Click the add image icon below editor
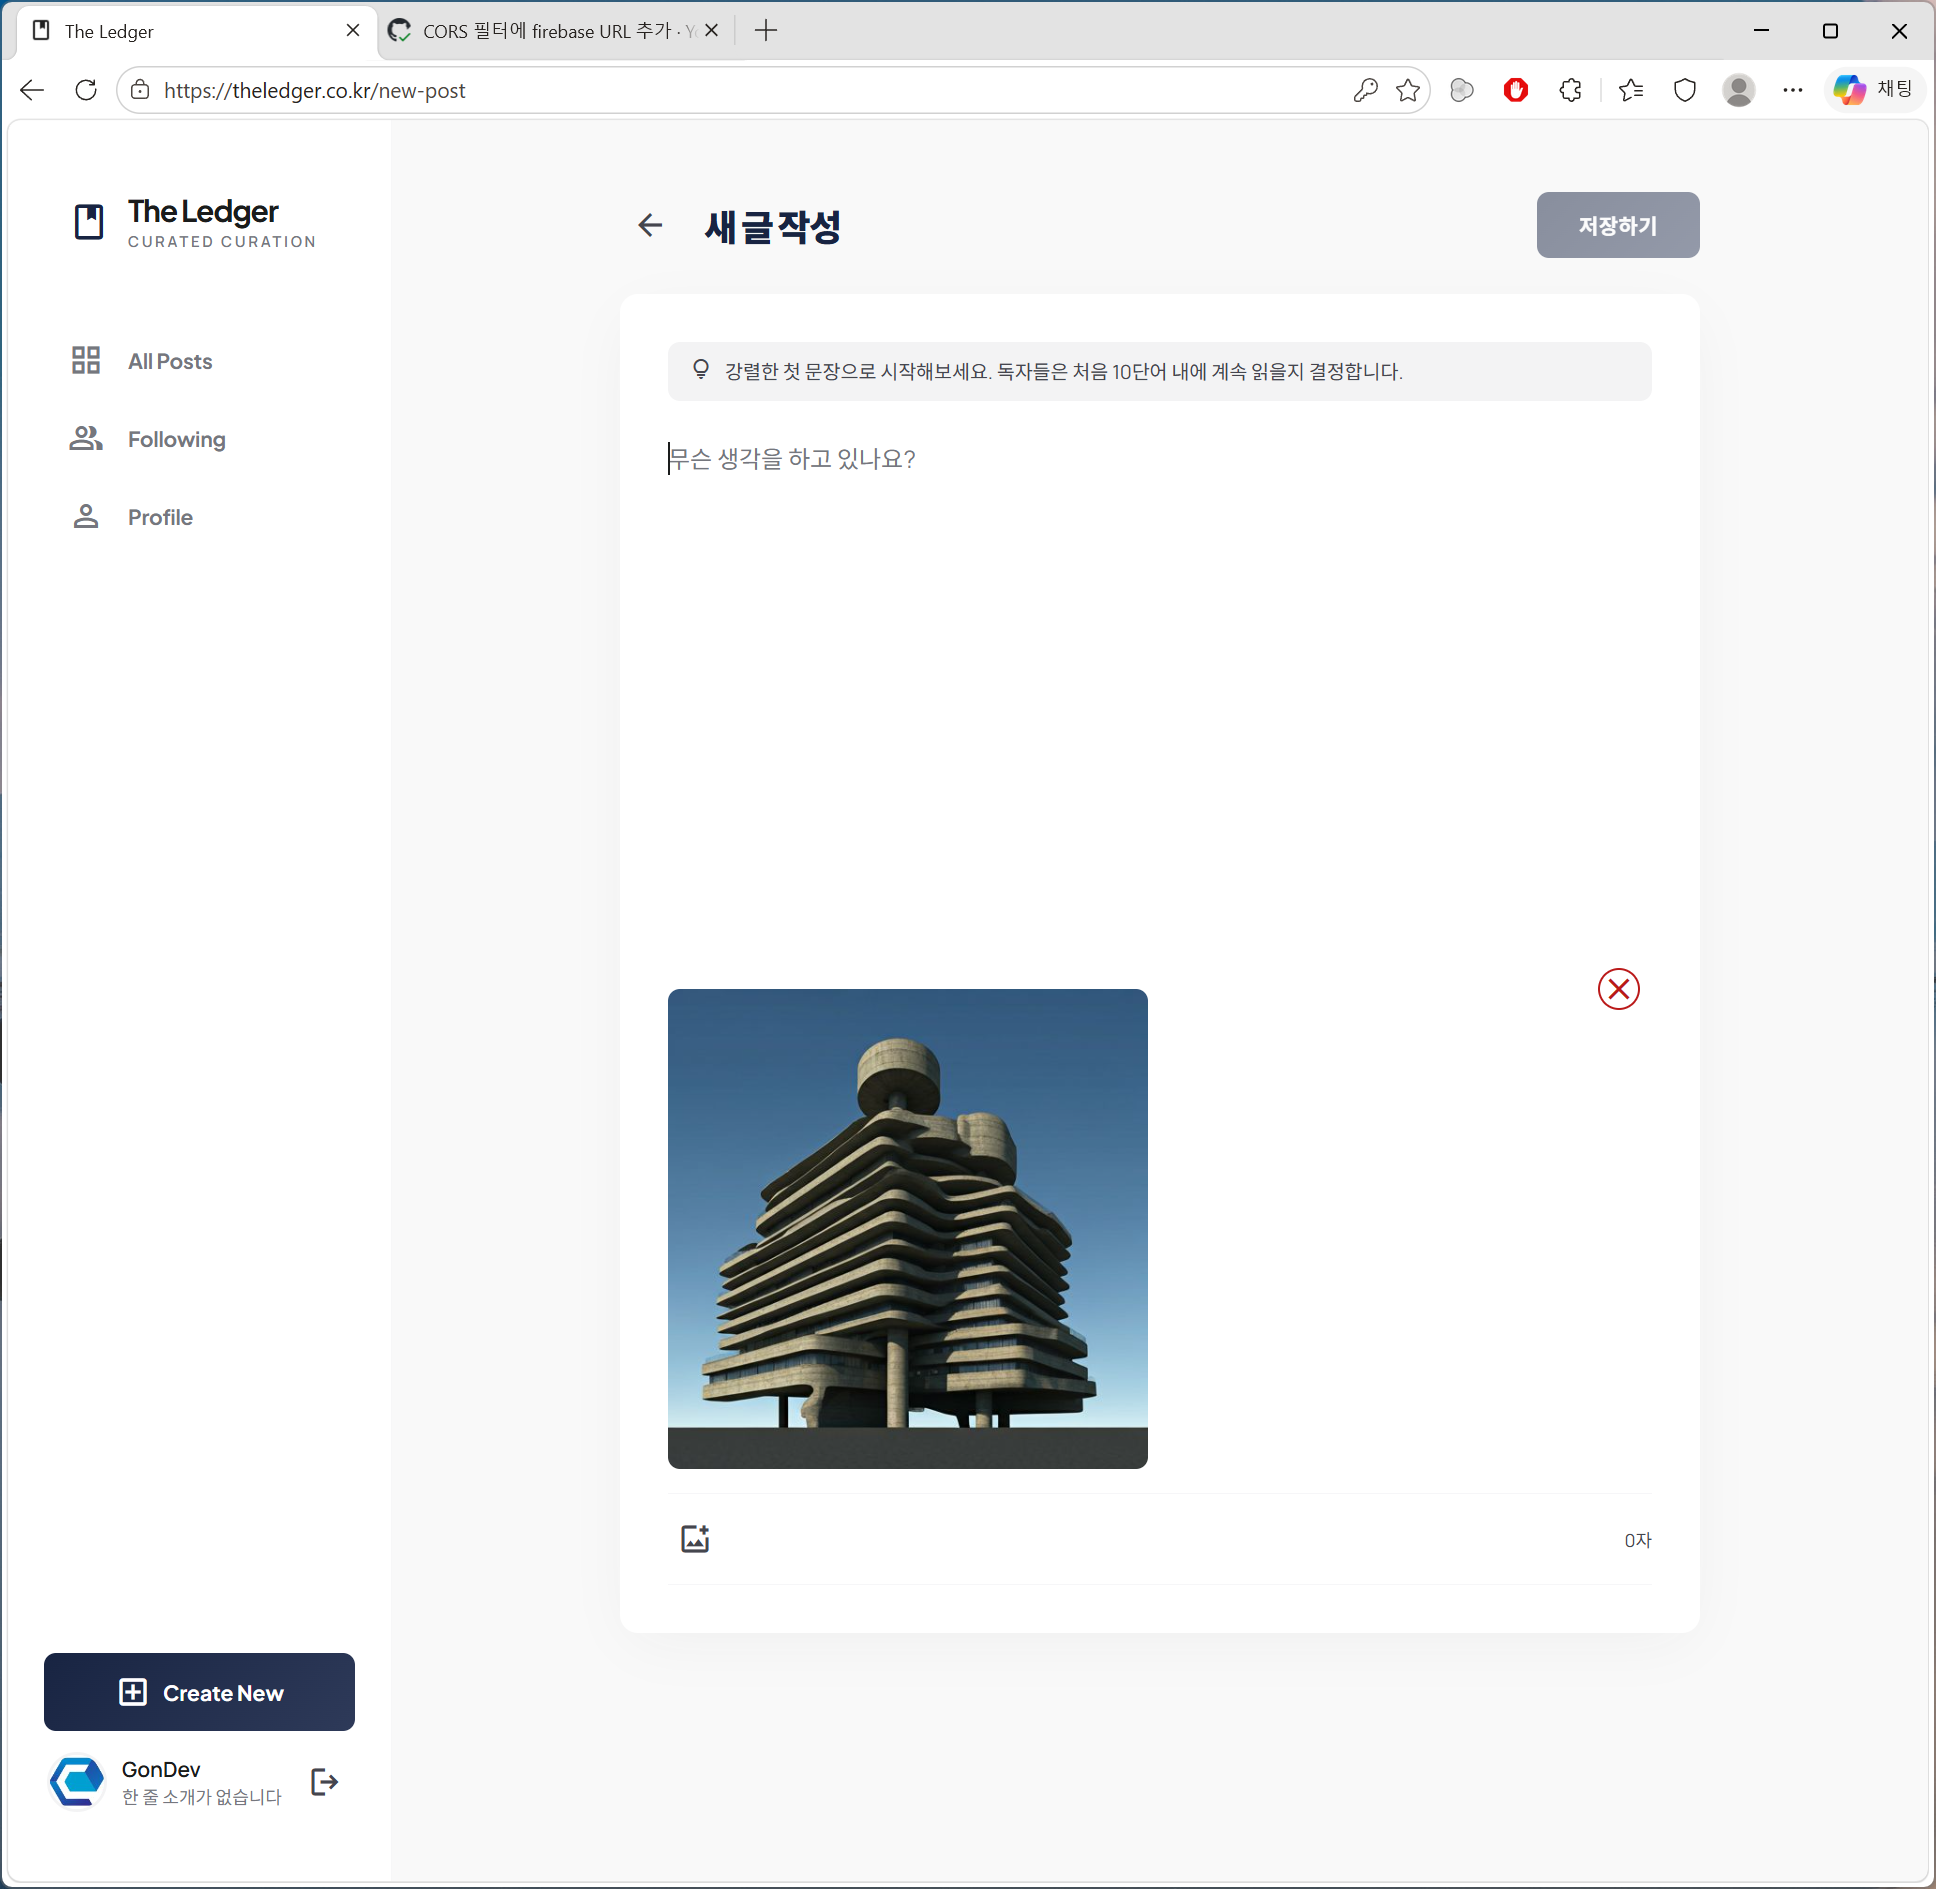The width and height of the screenshot is (1936, 1889). point(695,1538)
